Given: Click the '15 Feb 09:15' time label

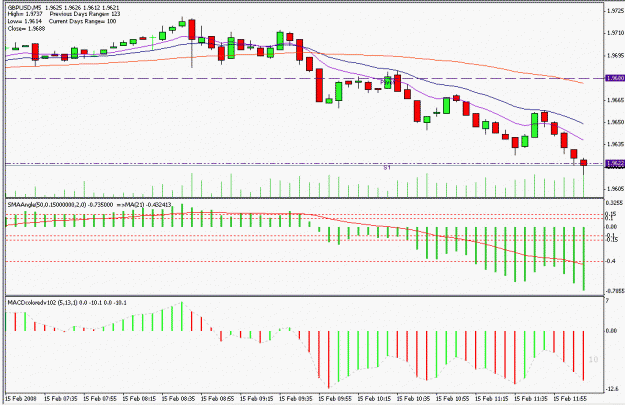Looking at the screenshot, I should (256, 398).
